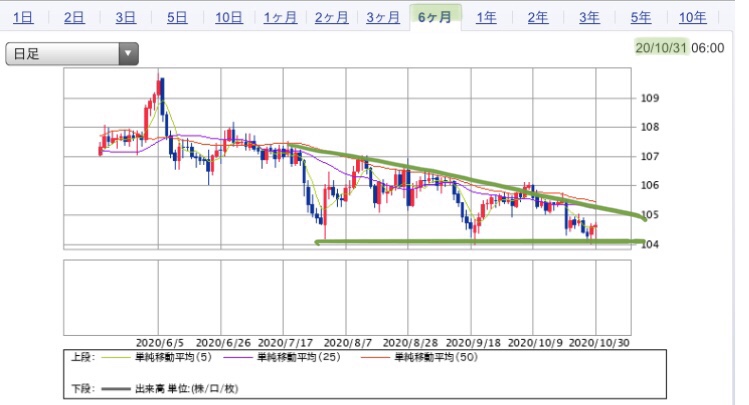
Task: Click the 20/10/31 06:00 timestamp
Action: [680, 48]
